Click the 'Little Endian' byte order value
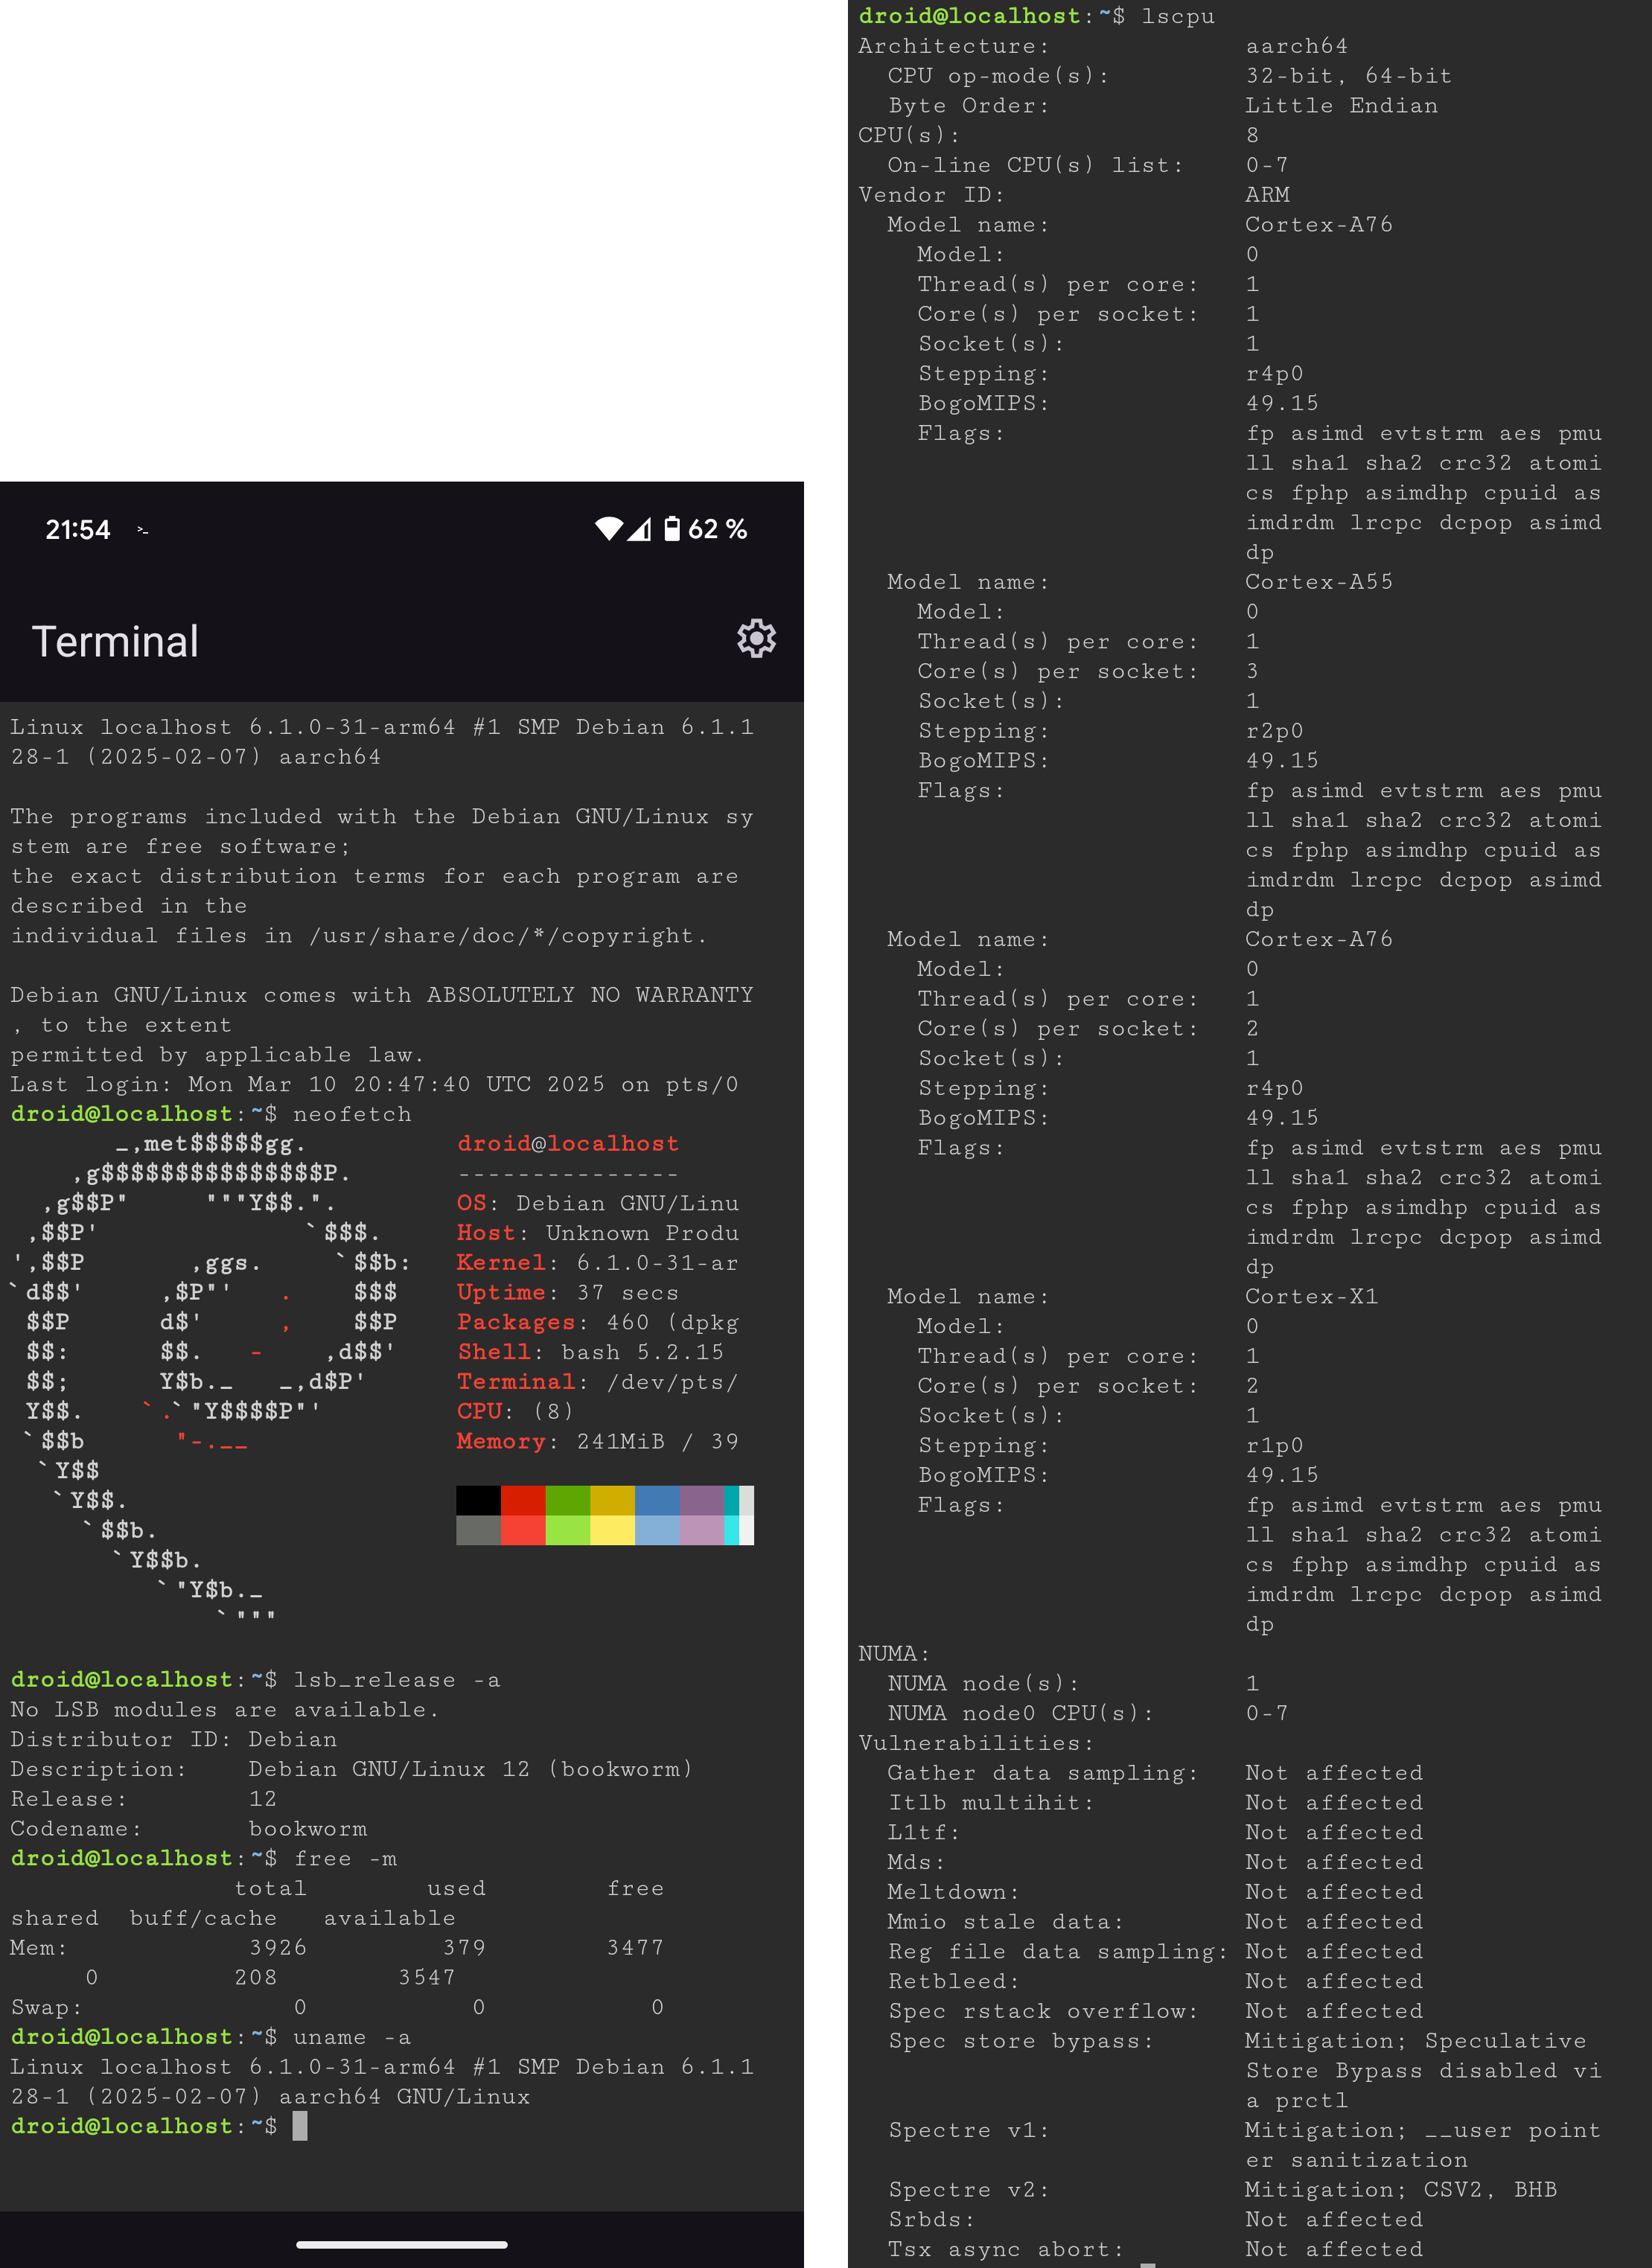Screen dimensions: 1652x2268 coord(1342,106)
